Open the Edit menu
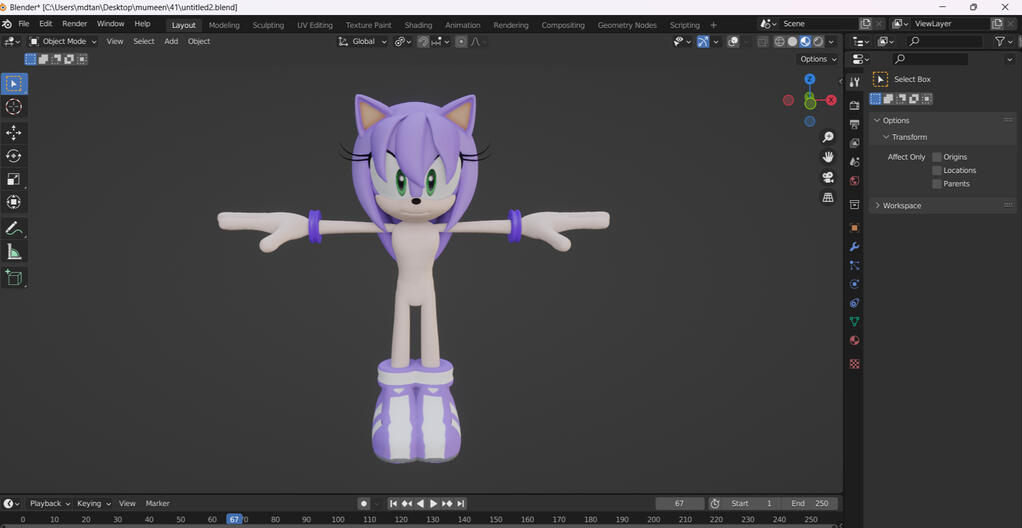The width and height of the screenshot is (1022, 528). (x=46, y=23)
